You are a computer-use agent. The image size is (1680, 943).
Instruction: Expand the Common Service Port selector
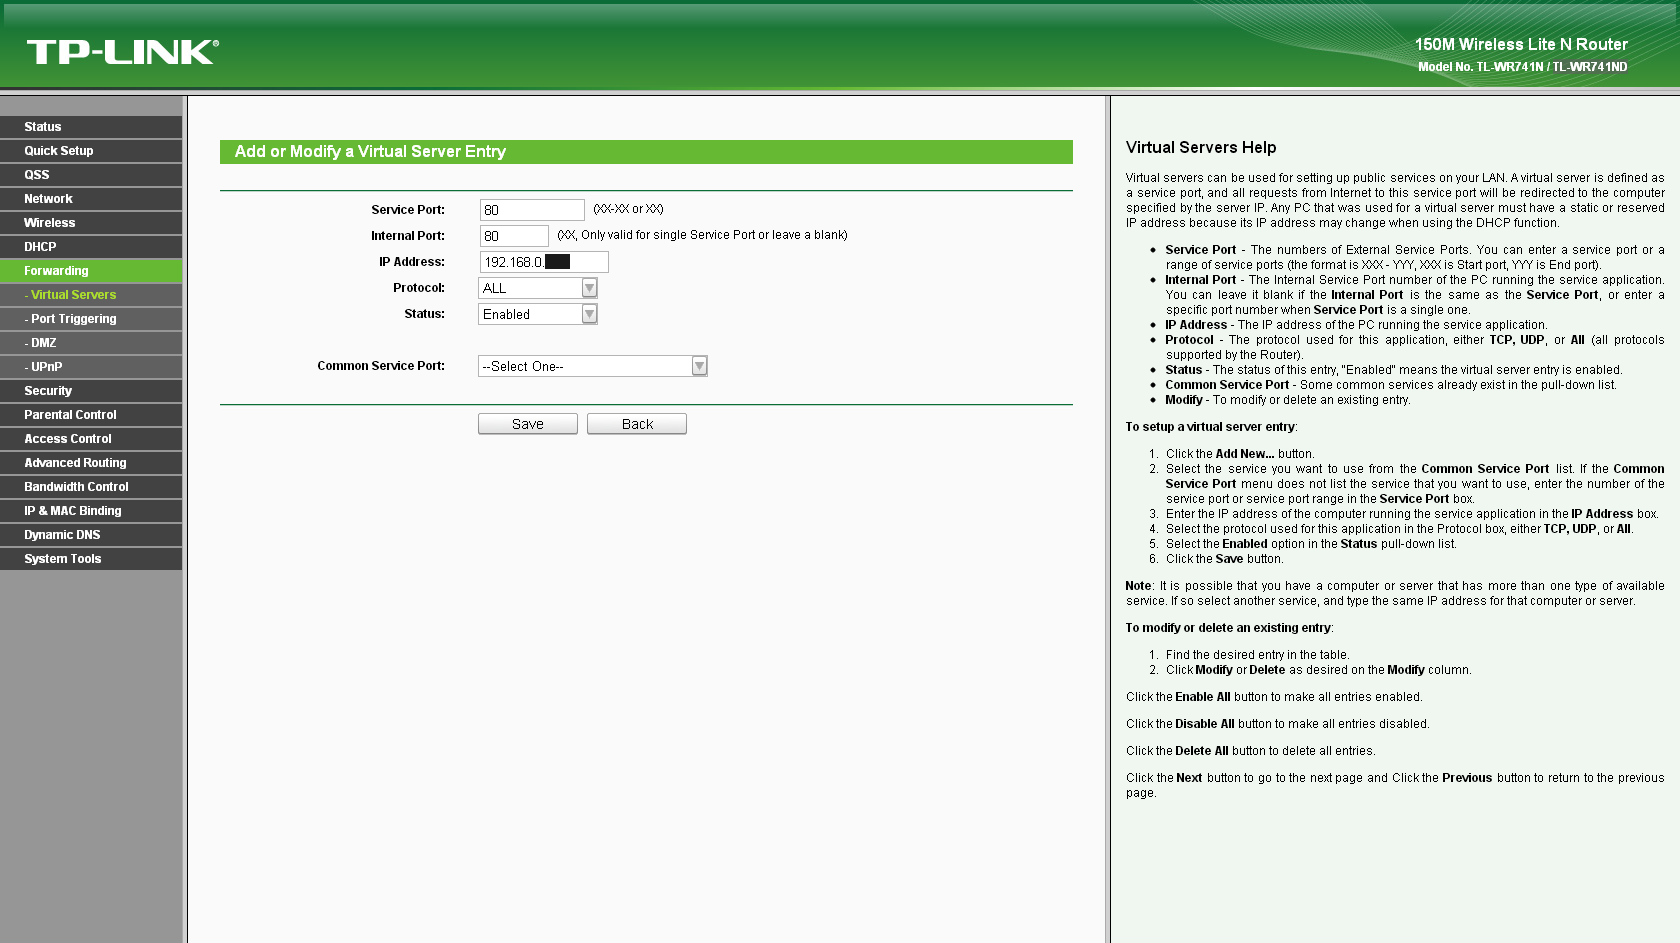[699, 366]
